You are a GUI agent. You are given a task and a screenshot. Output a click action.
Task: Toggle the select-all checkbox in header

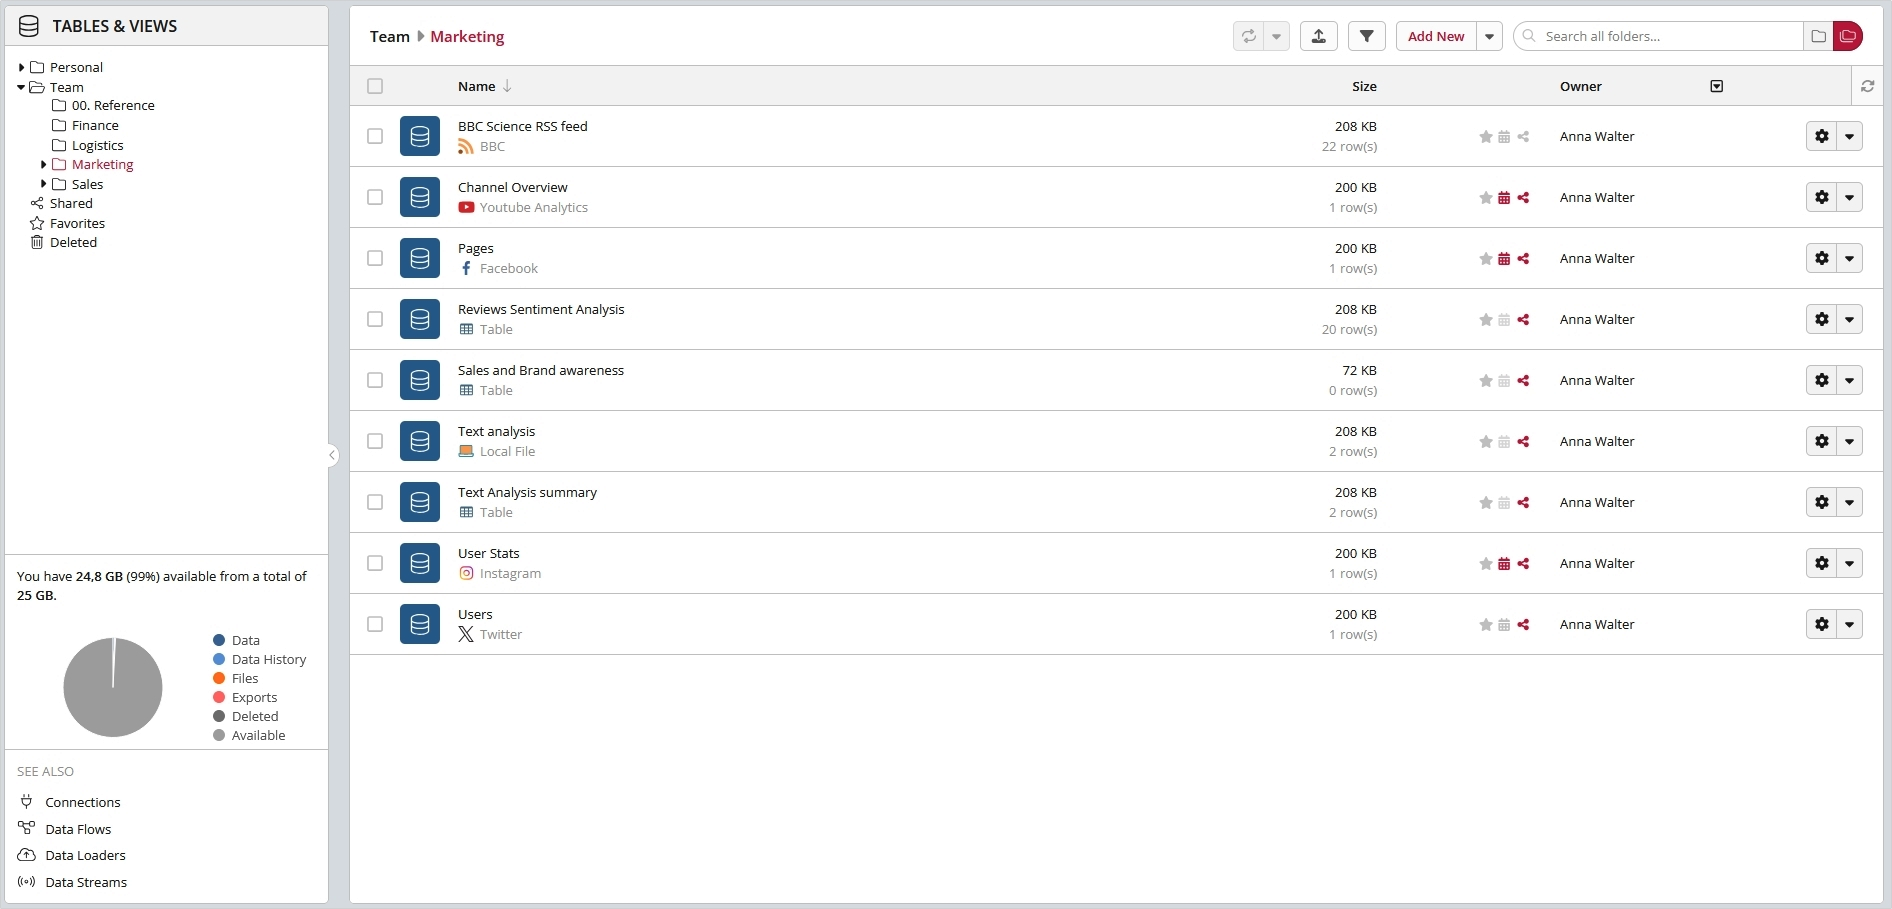pyautogui.click(x=375, y=86)
